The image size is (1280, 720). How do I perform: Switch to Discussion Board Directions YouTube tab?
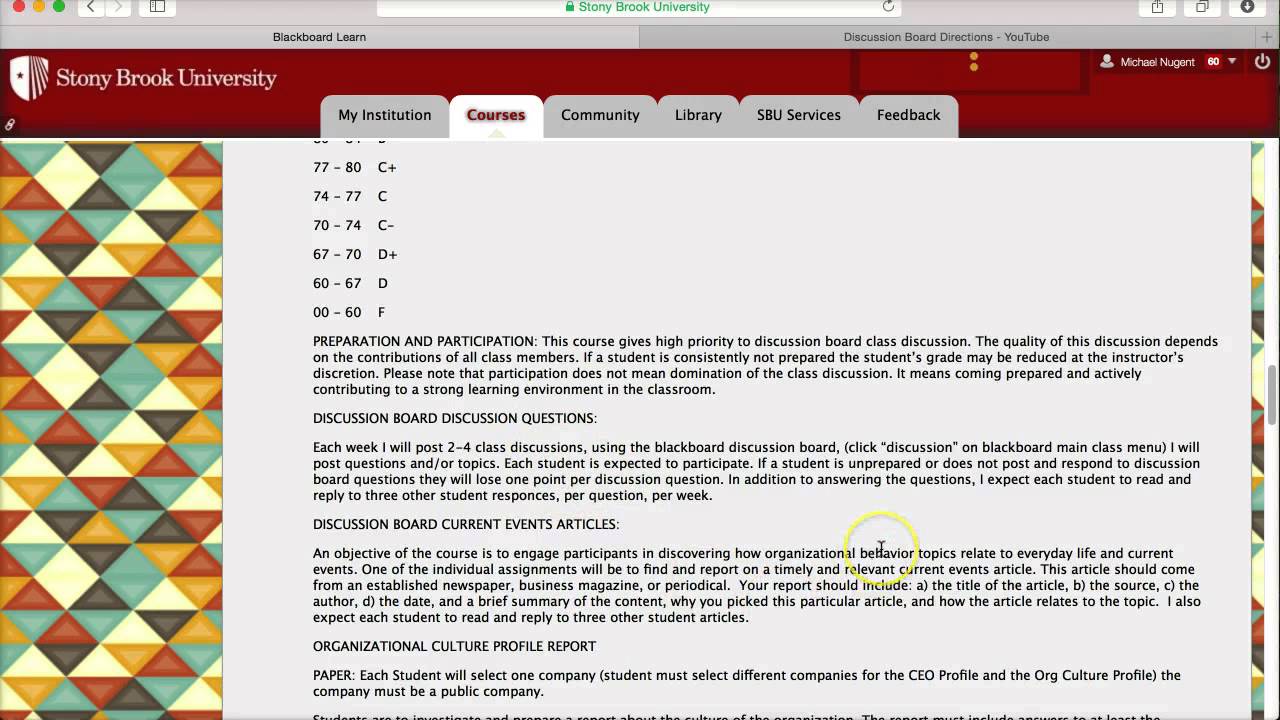(x=946, y=37)
